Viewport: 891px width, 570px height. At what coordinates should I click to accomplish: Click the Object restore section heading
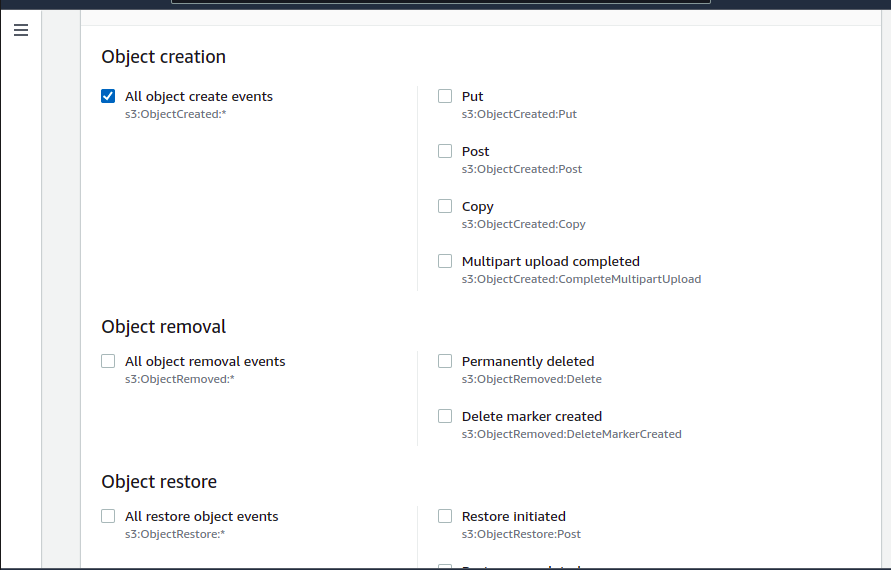pyautogui.click(x=159, y=482)
